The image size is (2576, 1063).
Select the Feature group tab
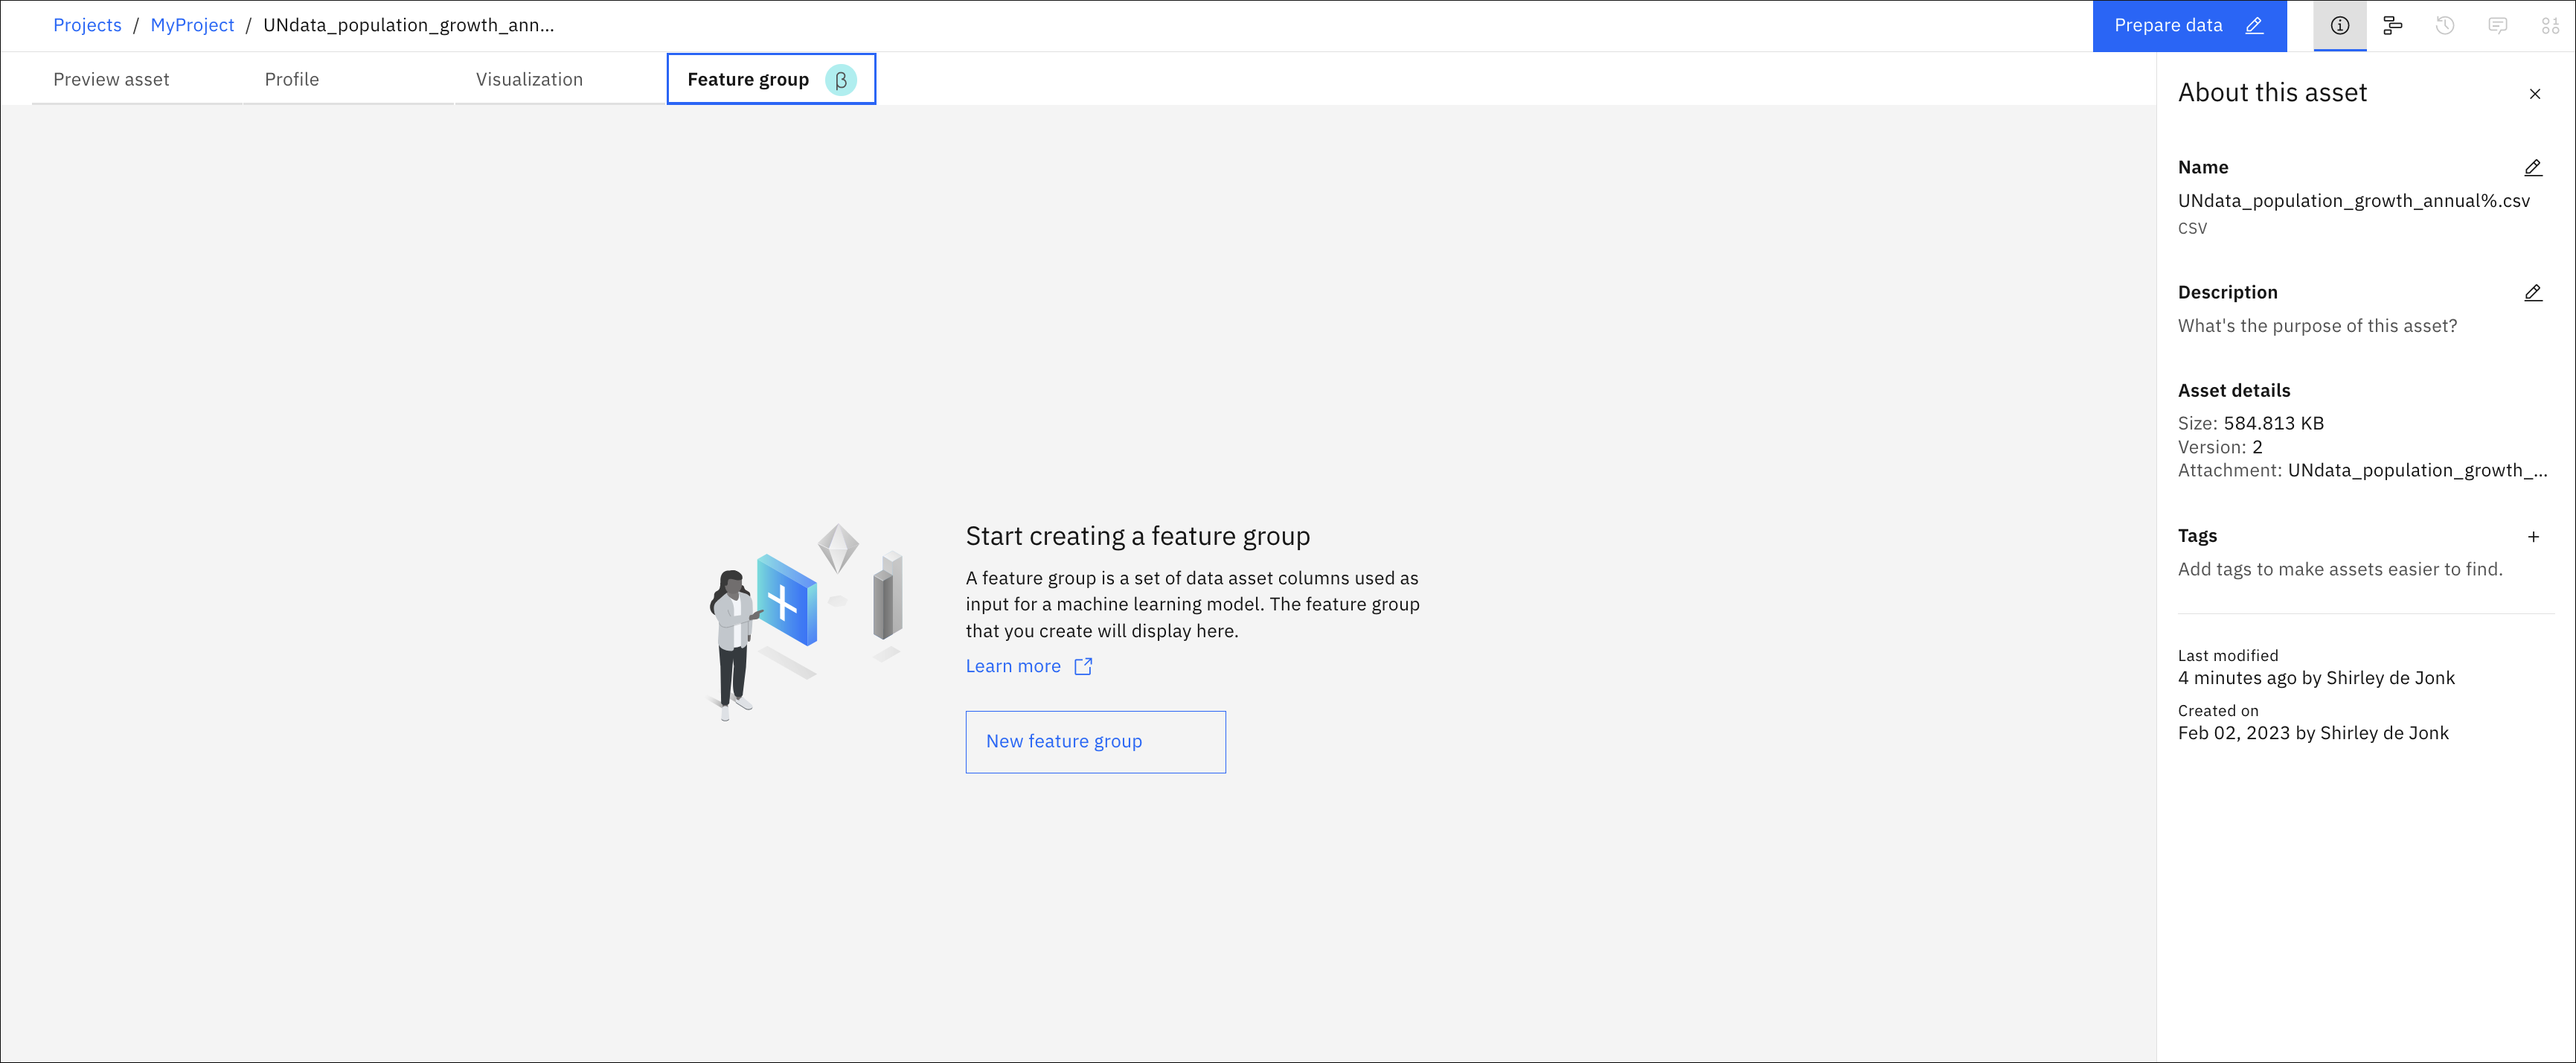click(x=771, y=79)
